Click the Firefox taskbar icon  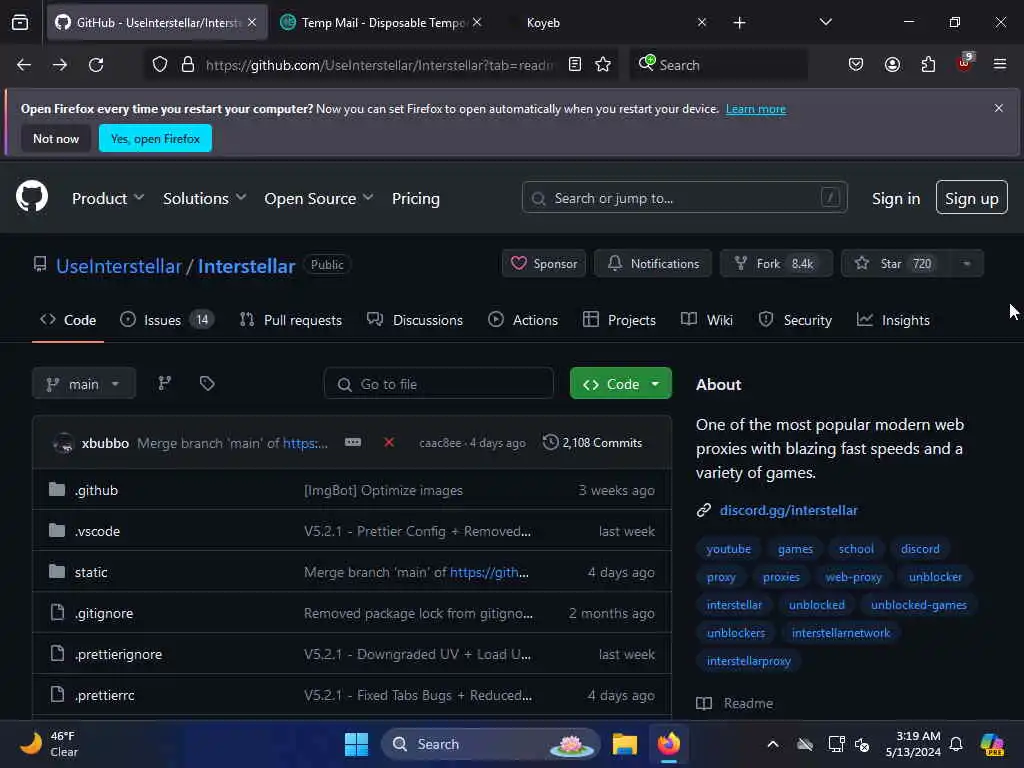tap(669, 744)
